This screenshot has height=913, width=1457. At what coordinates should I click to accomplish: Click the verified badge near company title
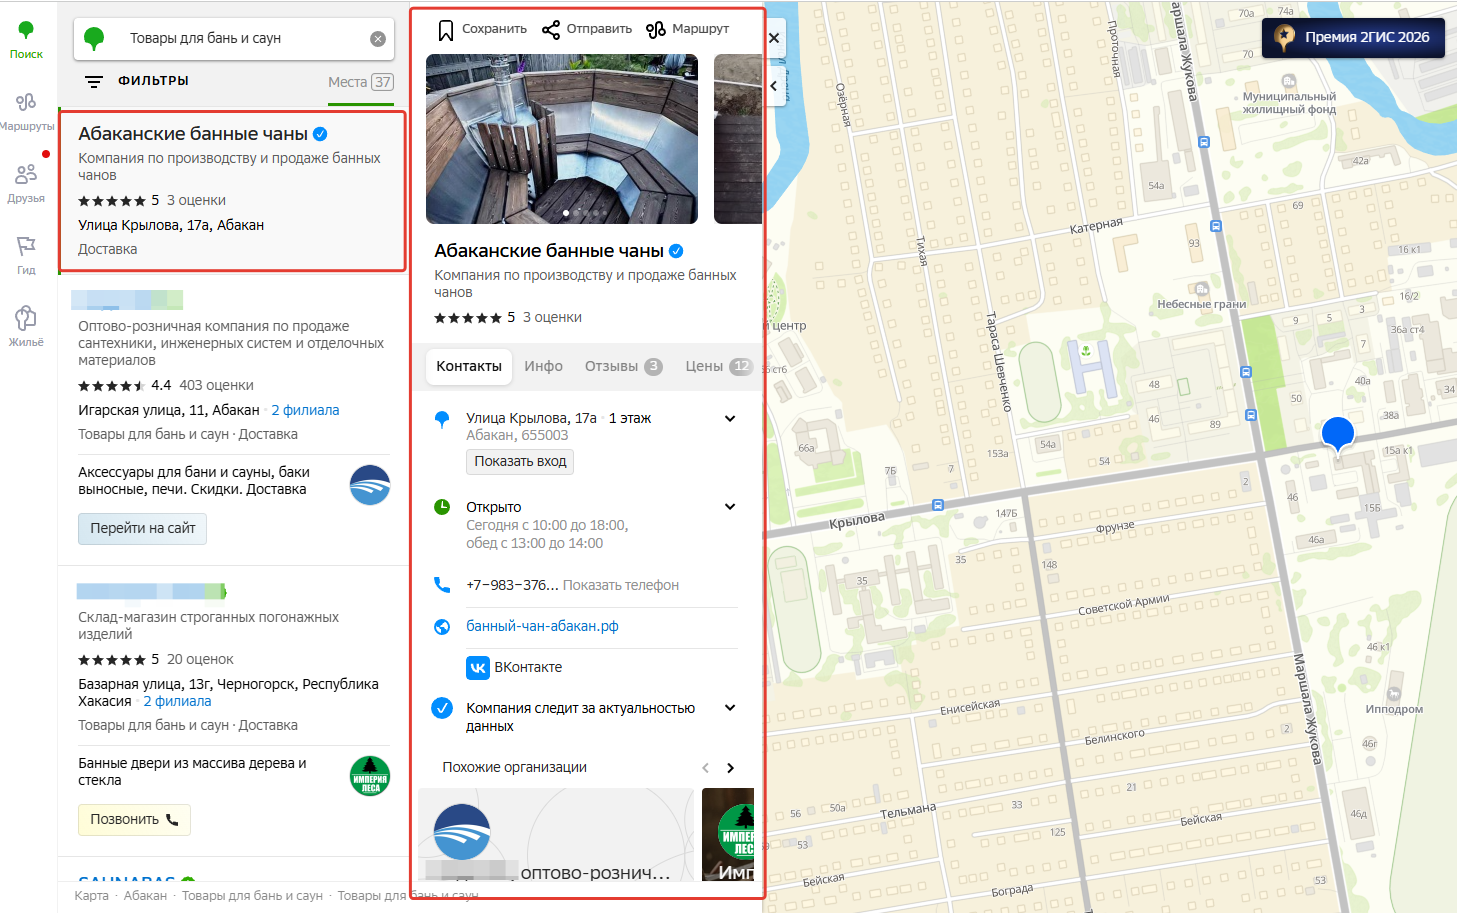676,251
